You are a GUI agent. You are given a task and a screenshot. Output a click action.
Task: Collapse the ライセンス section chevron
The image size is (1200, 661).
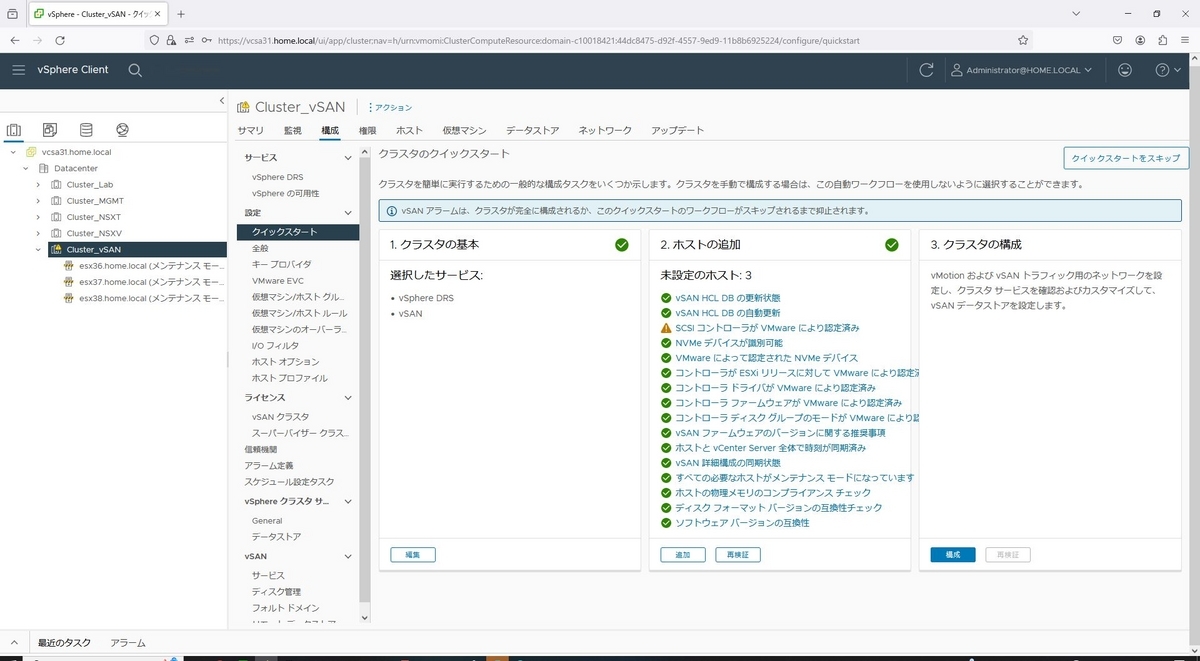(348, 398)
